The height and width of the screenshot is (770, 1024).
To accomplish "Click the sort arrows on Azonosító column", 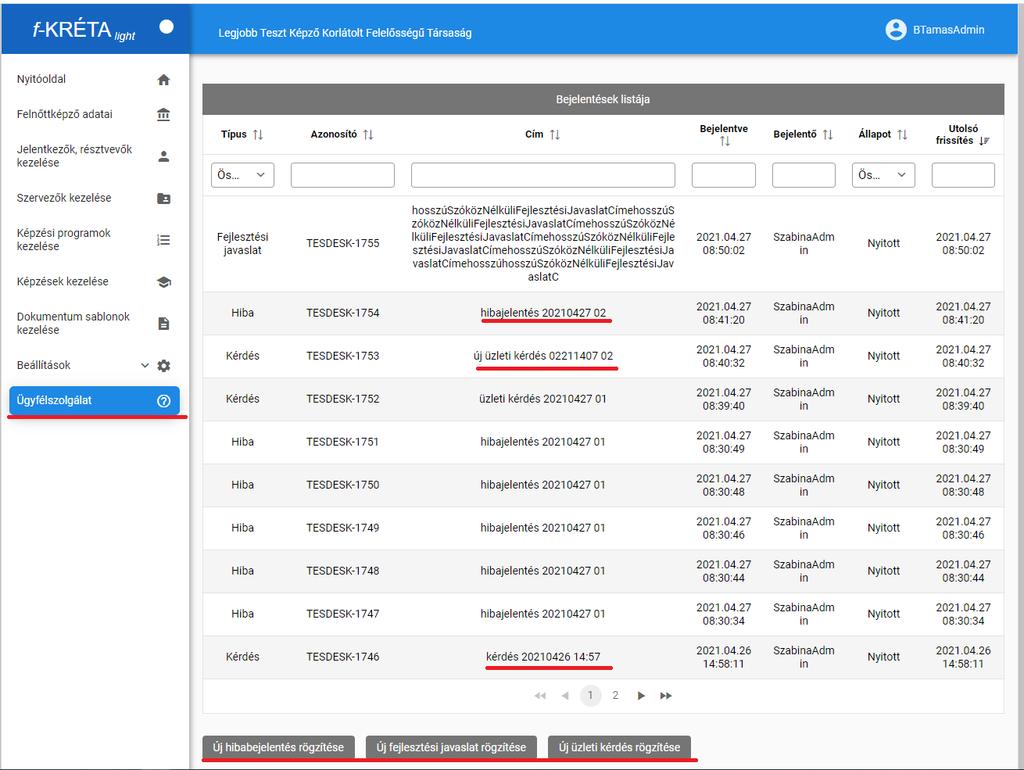I will pyautogui.click(x=368, y=135).
